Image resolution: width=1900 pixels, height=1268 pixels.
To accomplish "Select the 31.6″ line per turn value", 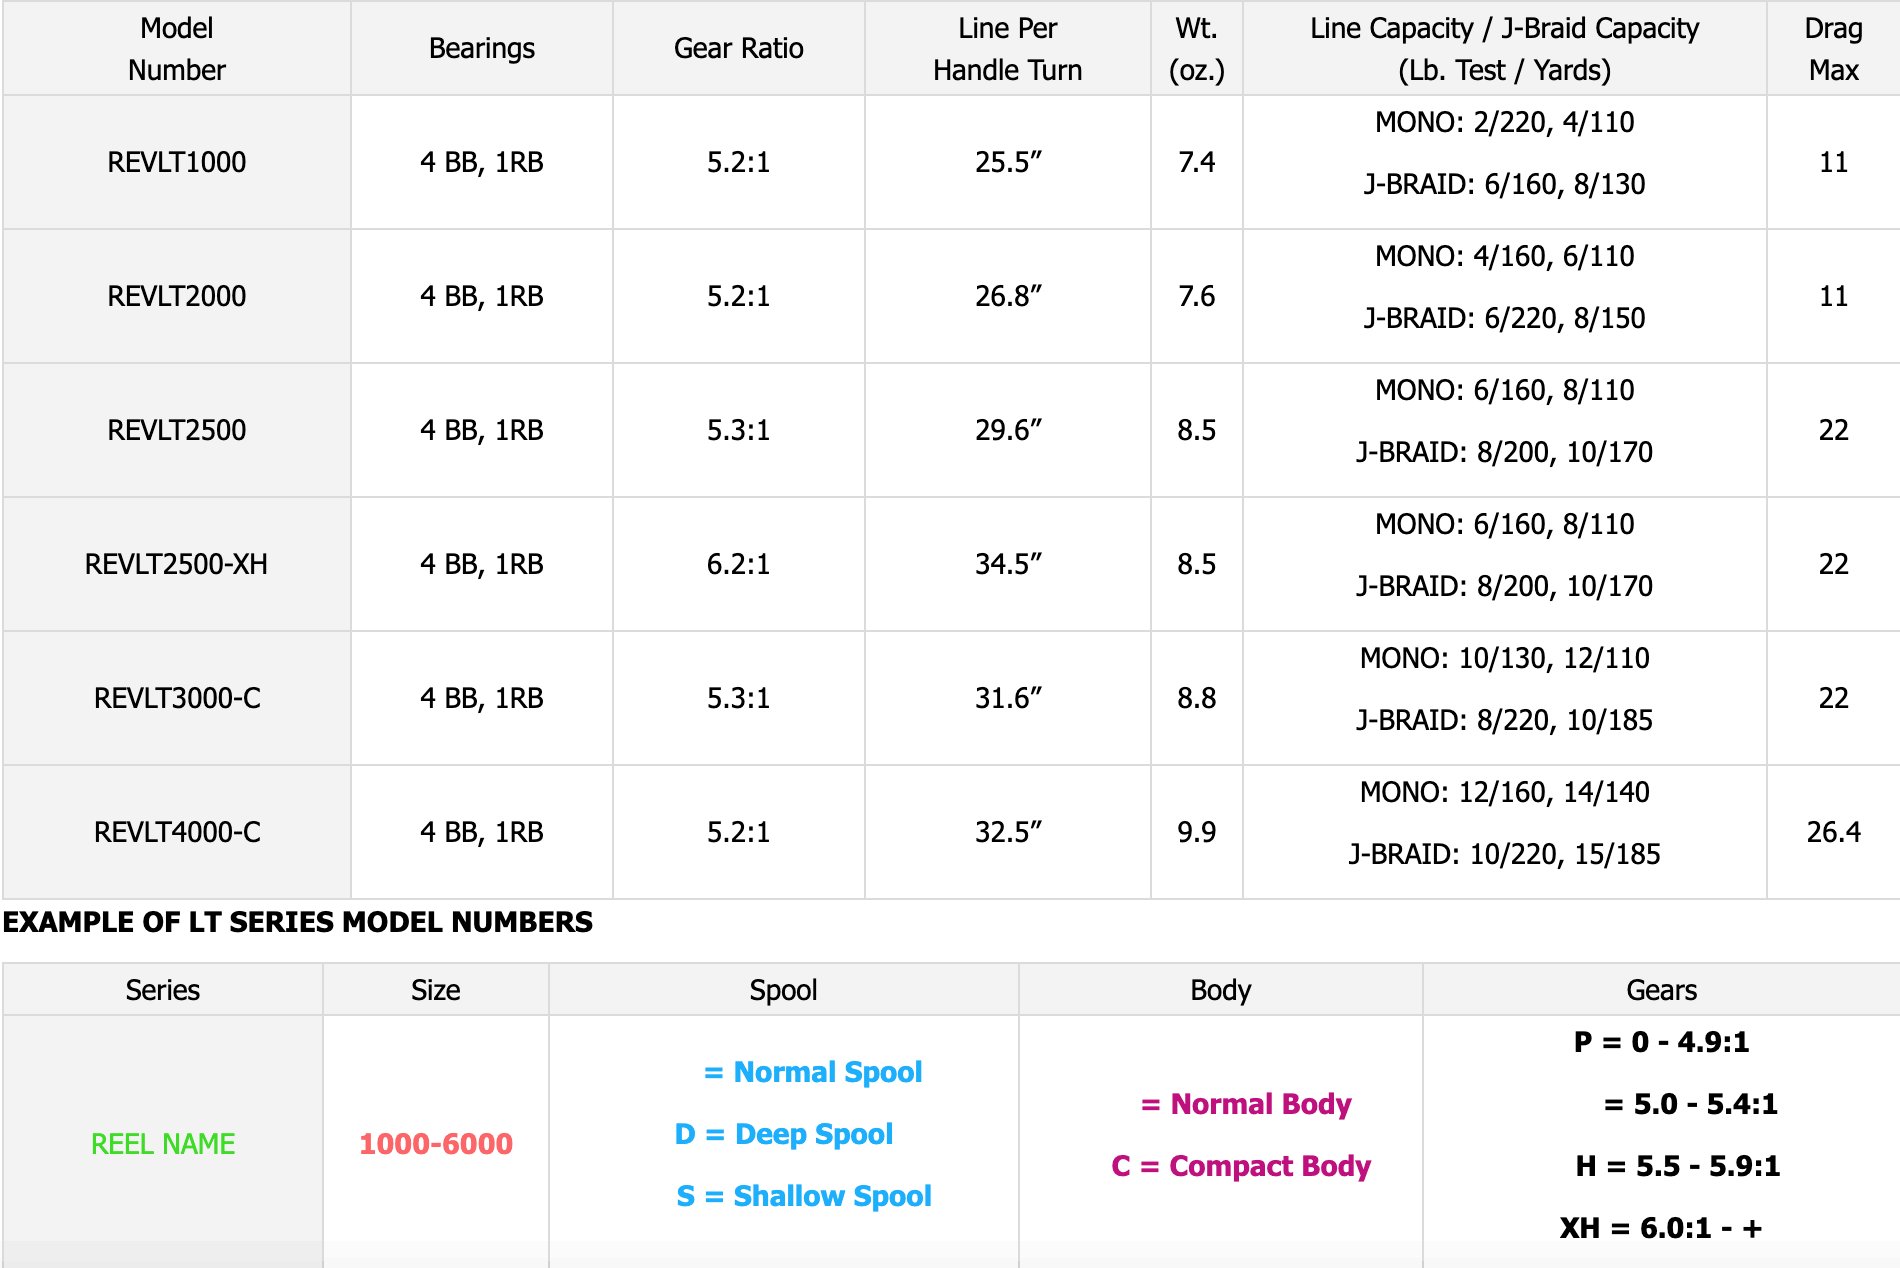I will click(x=1008, y=698).
